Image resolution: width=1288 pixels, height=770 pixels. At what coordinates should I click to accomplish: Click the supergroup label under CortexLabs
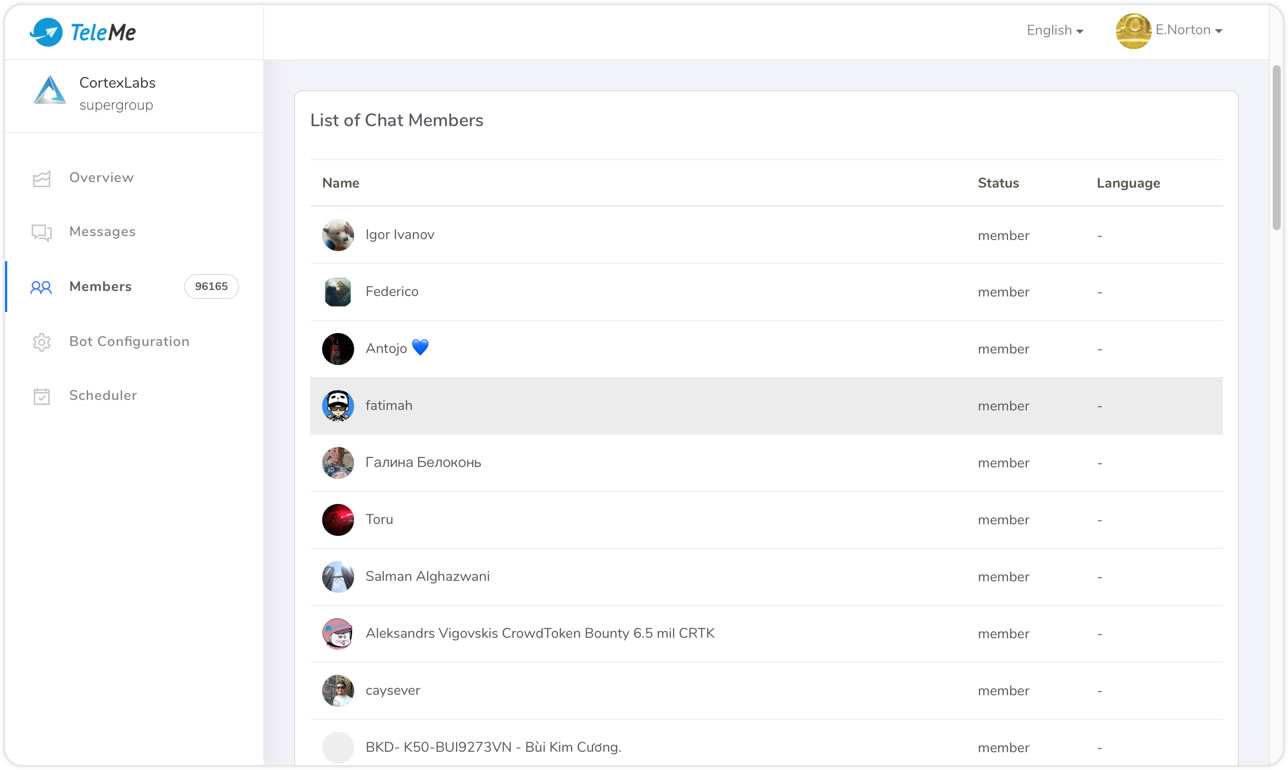[x=116, y=105]
